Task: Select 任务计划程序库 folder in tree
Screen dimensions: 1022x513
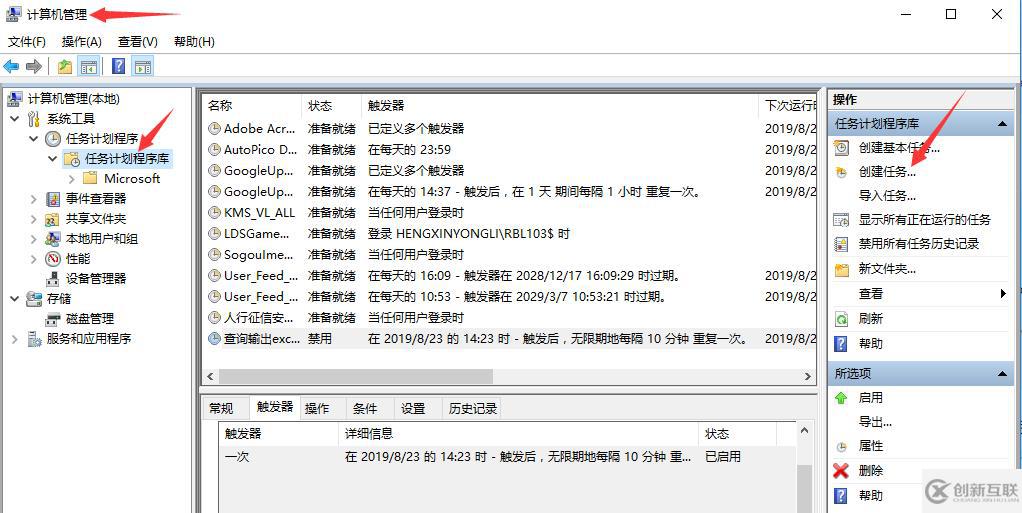Action: tap(126, 158)
